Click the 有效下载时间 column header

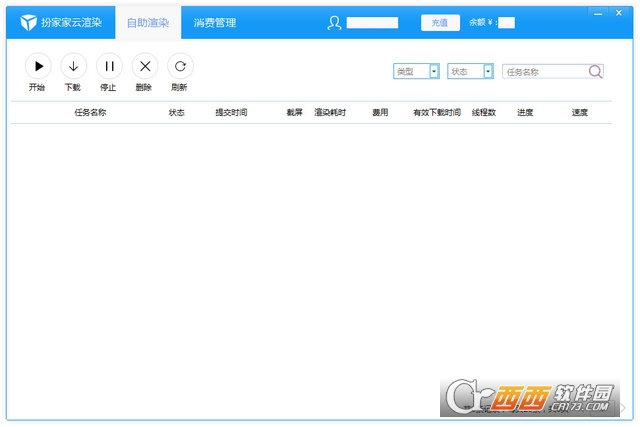coord(437,112)
